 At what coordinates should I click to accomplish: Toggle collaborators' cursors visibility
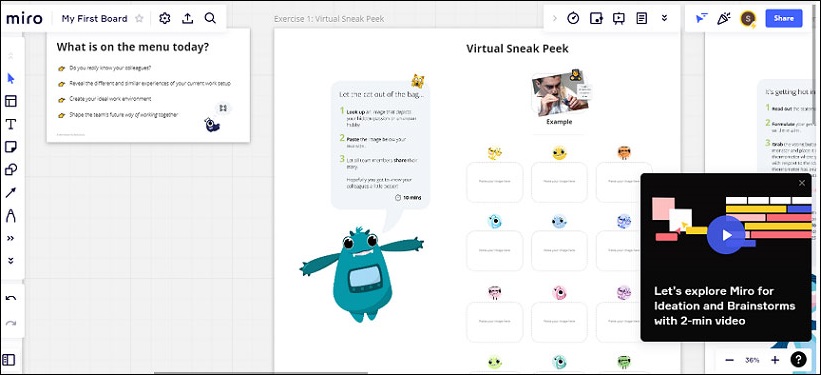[702, 18]
